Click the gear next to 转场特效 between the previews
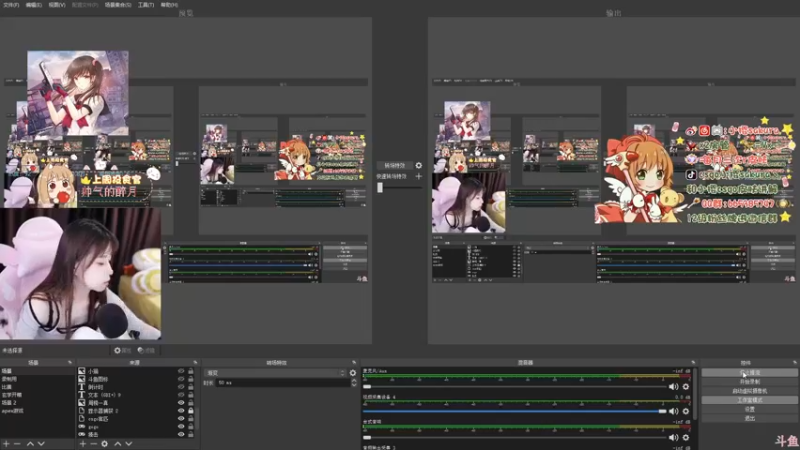 419,165
